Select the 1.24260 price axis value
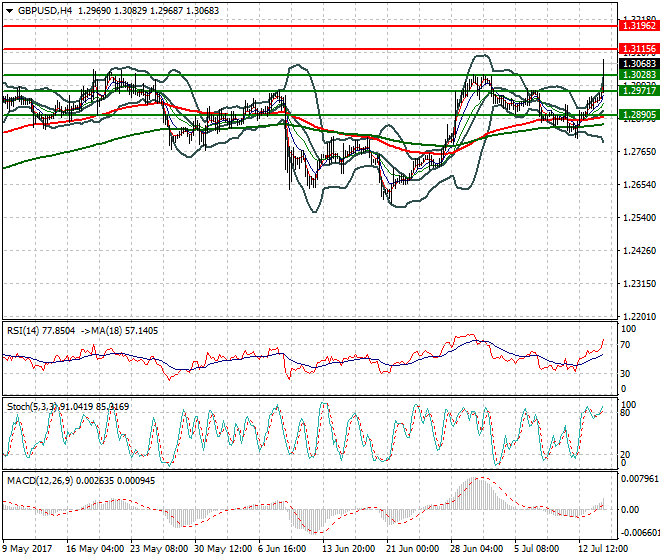The width and height of the screenshot is (660, 560). [x=639, y=251]
